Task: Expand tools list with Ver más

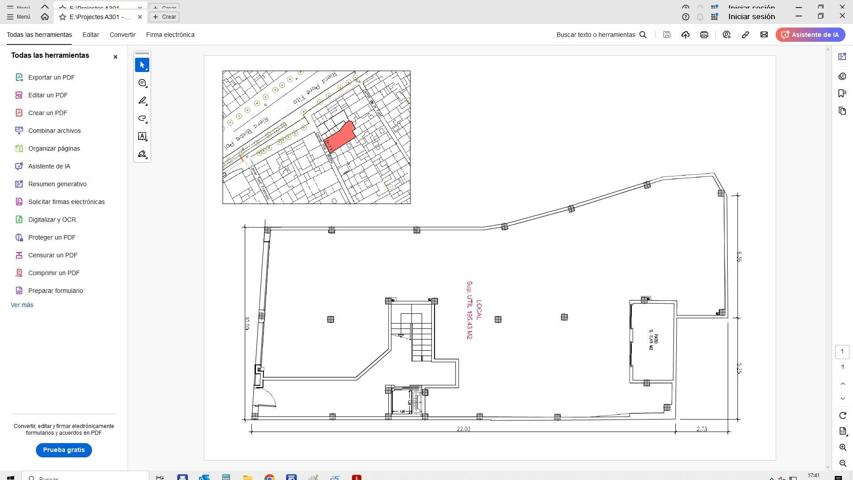Action: [22, 305]
